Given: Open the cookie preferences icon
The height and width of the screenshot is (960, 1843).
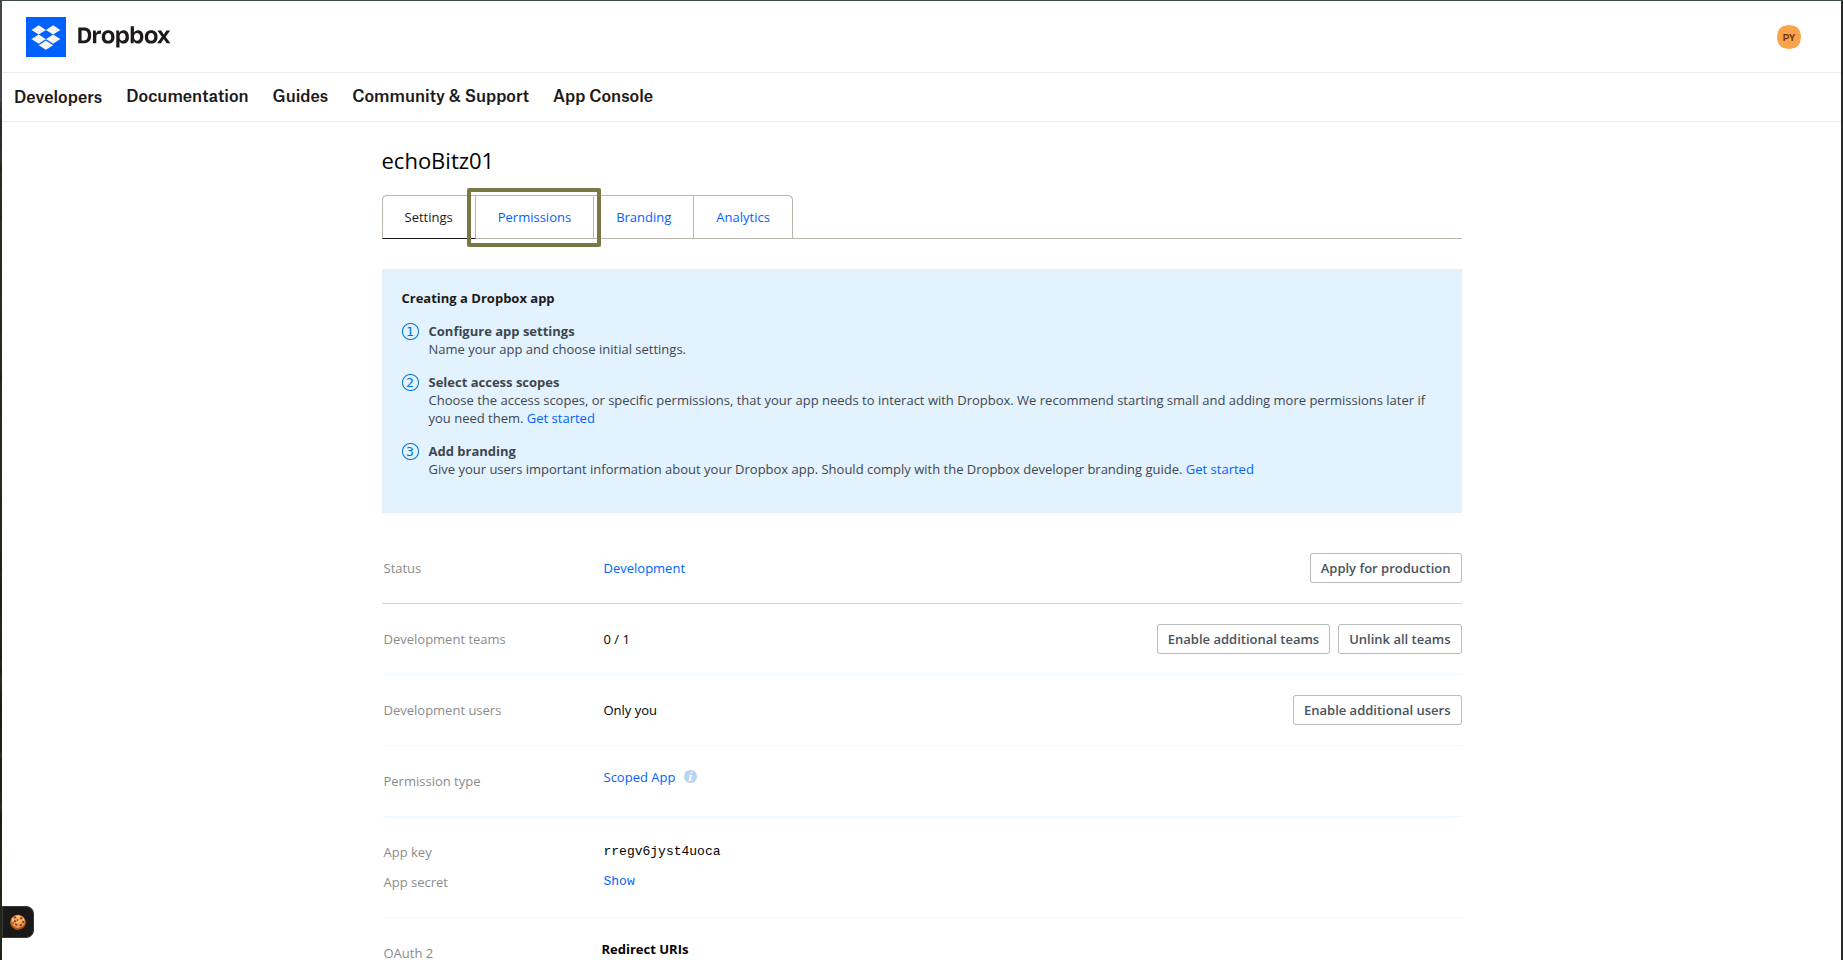Looking at the screenshot, I should point(18,922).
